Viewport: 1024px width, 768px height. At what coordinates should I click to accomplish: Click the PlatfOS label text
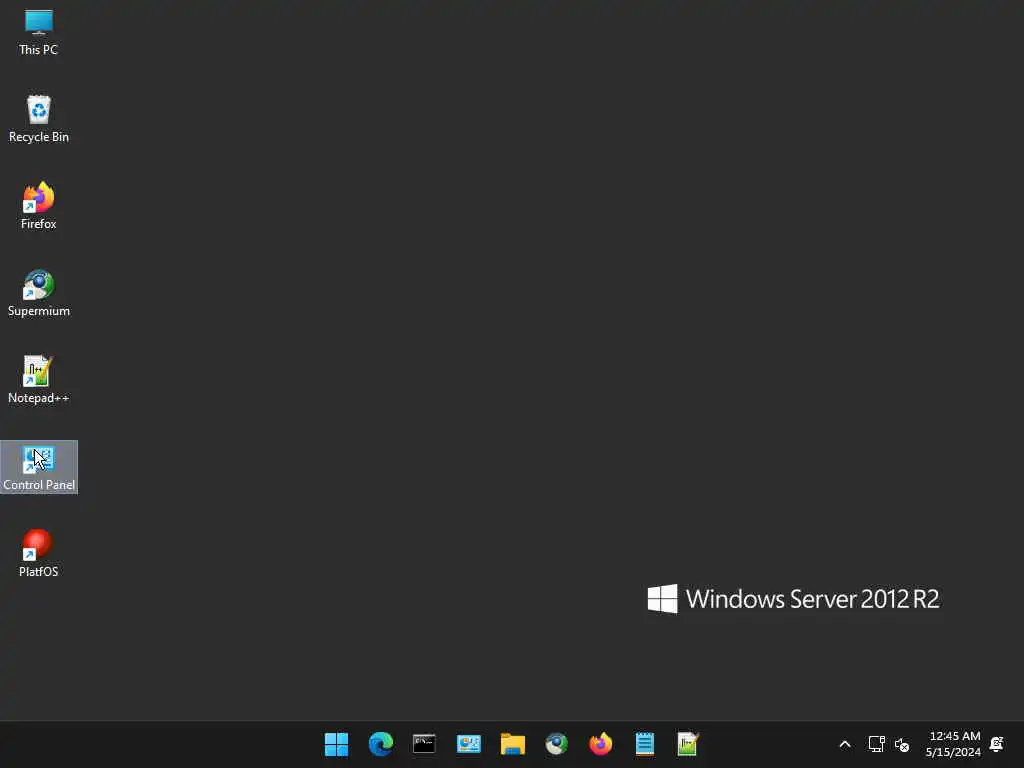(39, 571)
